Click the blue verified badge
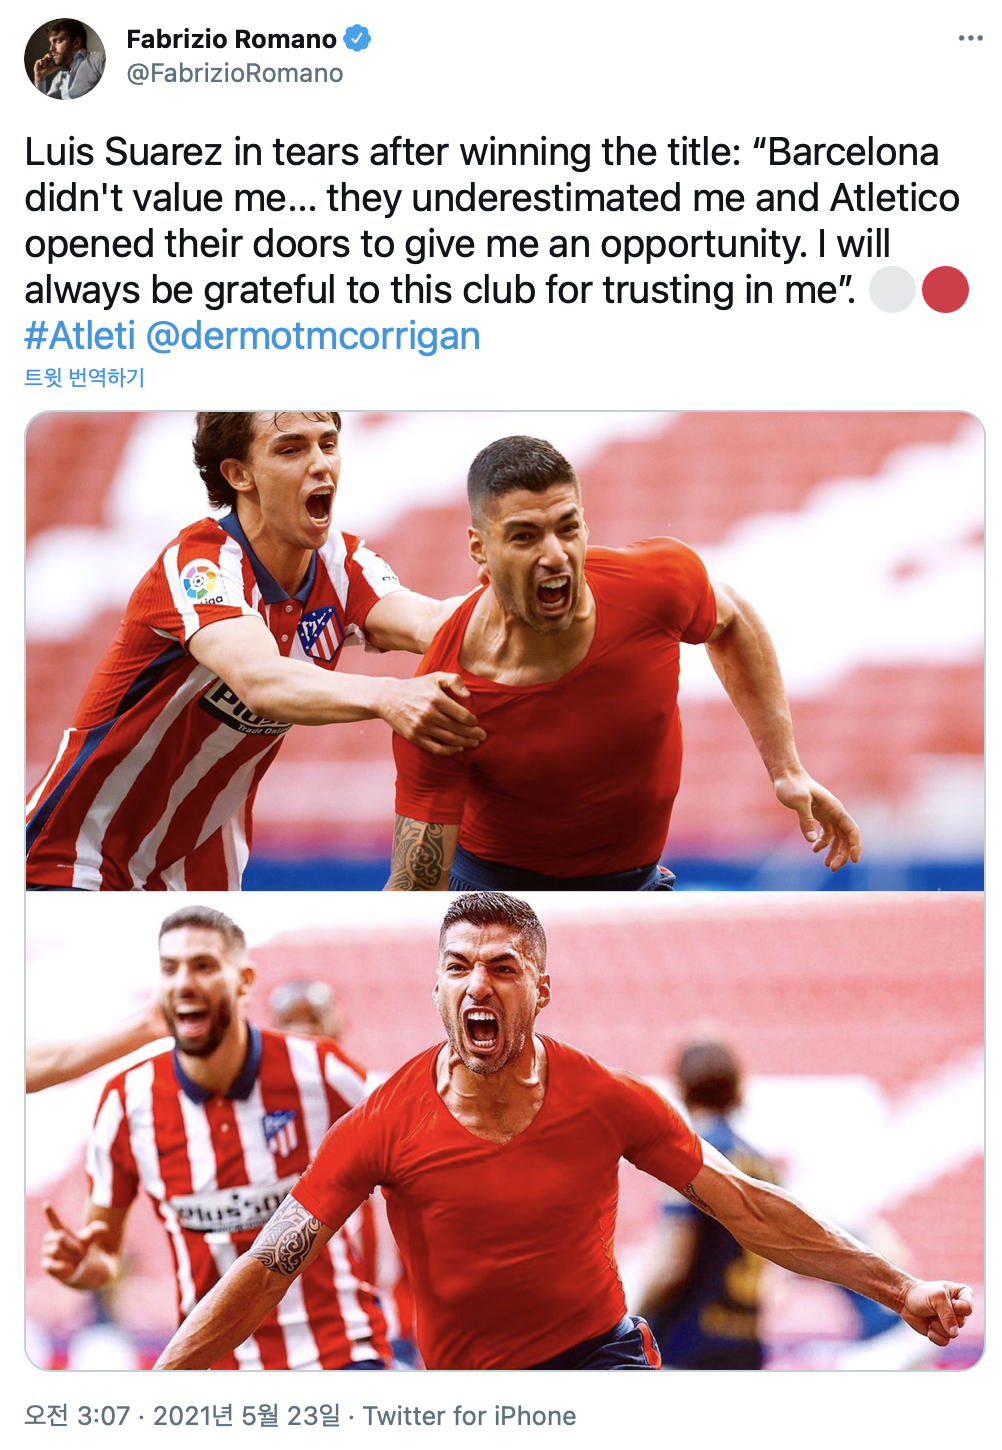 pos(357,39)
